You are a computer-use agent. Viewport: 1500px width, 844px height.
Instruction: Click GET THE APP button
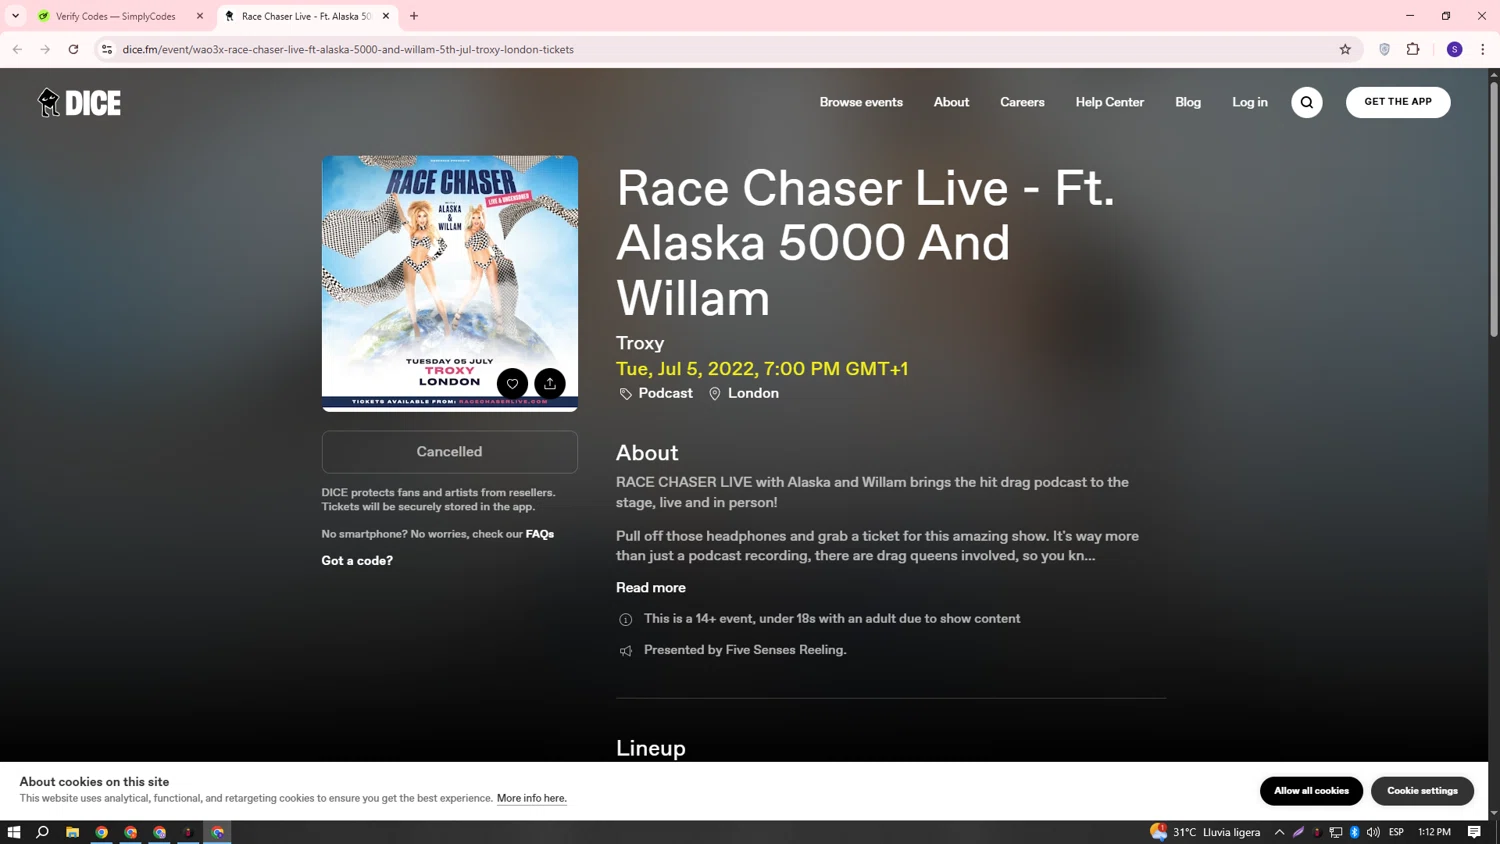coord(1398,102)
